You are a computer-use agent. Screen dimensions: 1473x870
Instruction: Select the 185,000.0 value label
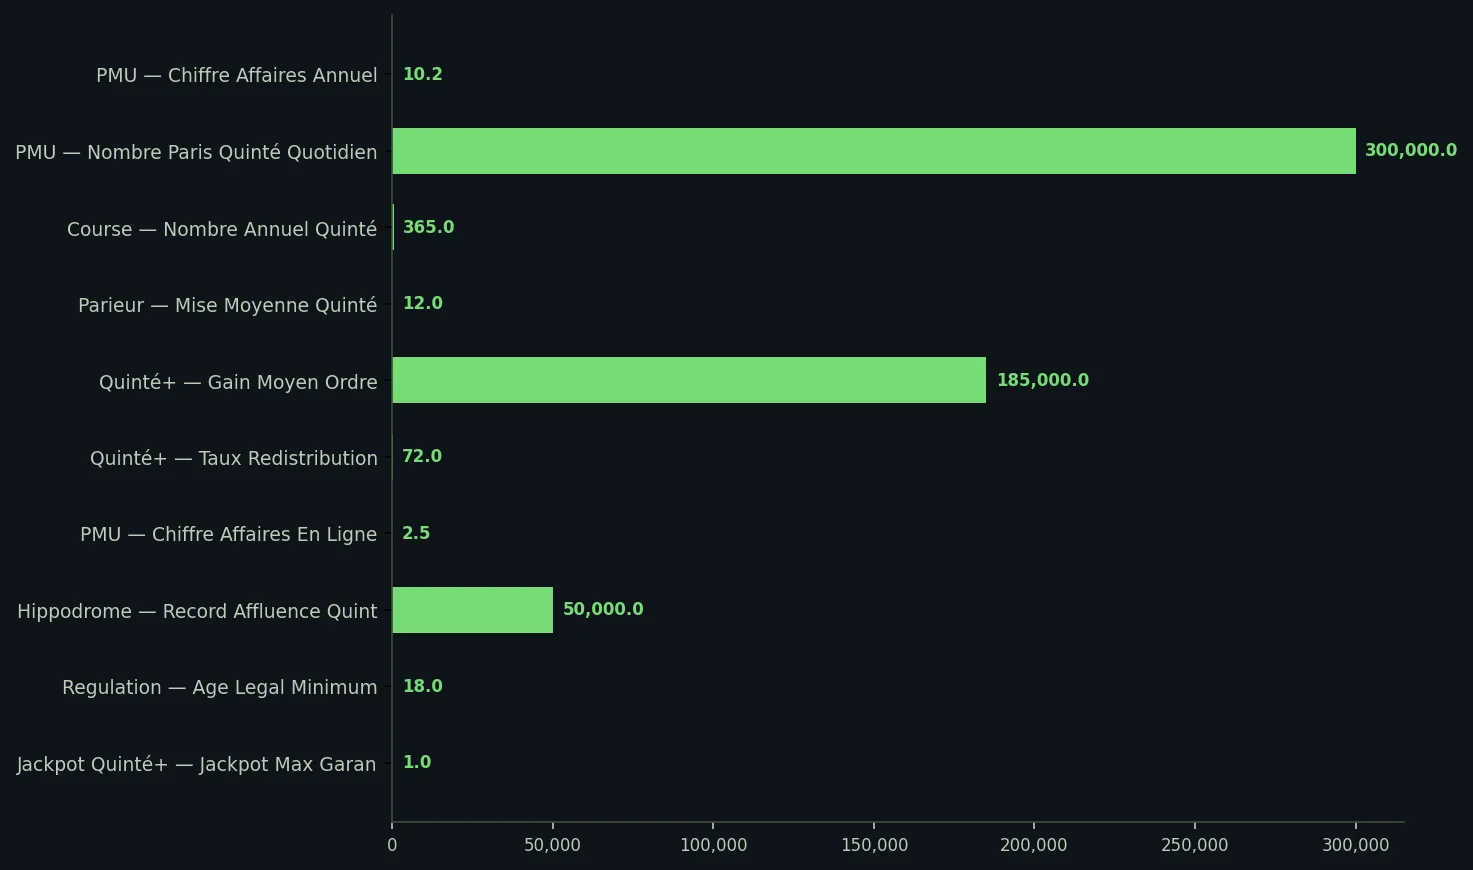click(1043, 380)
